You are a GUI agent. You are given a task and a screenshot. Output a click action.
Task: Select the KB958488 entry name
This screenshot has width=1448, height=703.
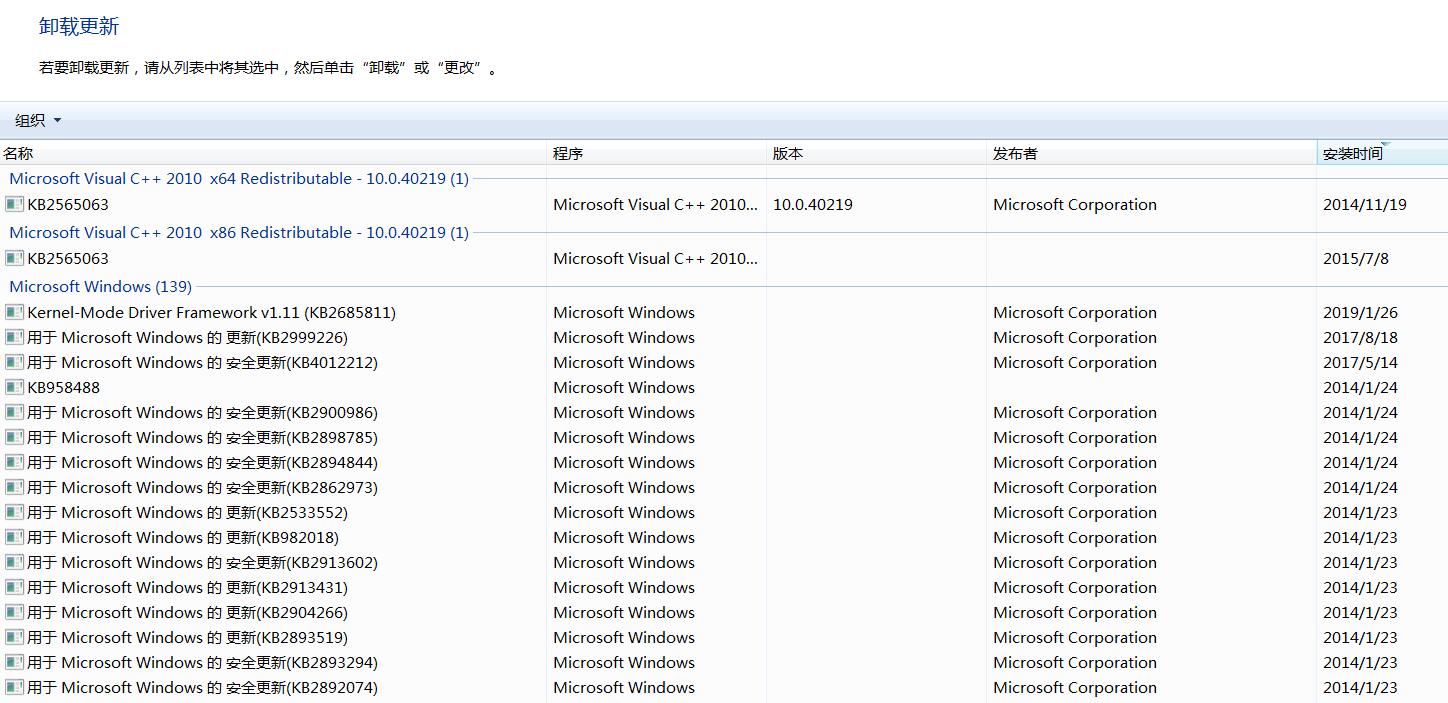64,387
